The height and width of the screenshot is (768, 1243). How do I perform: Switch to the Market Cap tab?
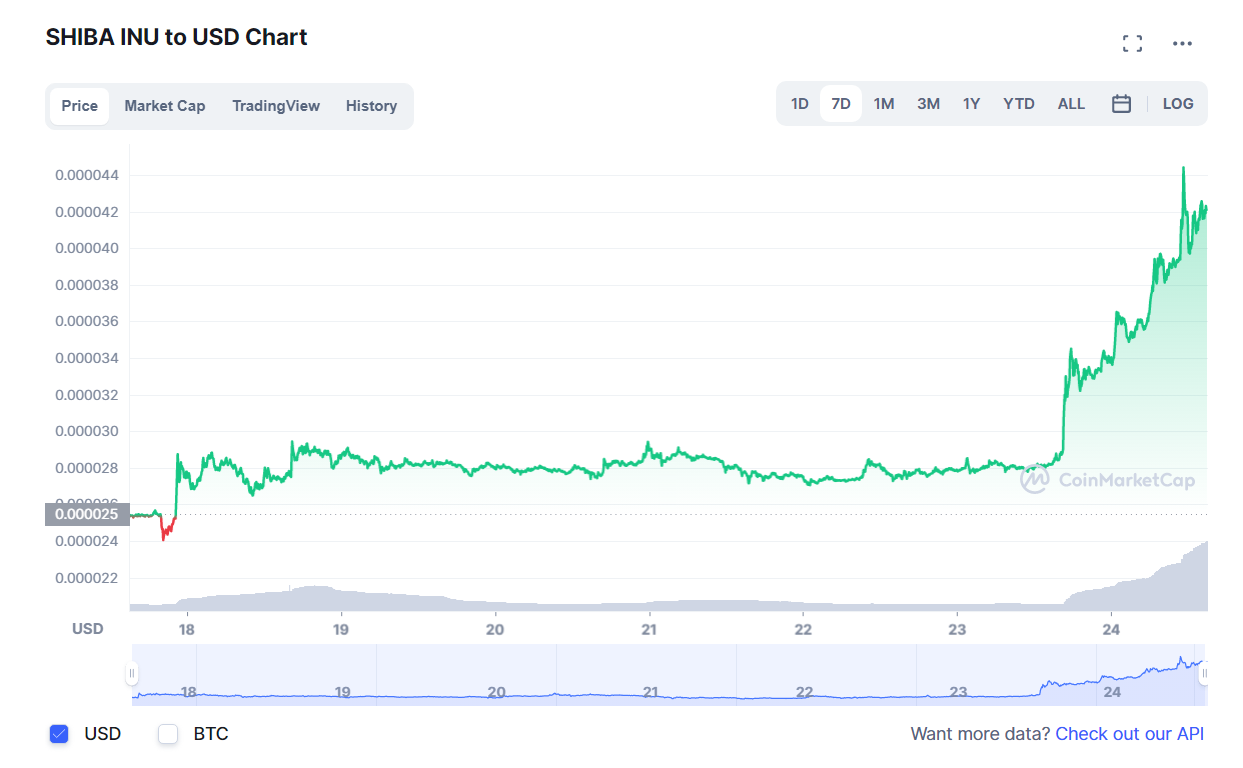[165, 106]
